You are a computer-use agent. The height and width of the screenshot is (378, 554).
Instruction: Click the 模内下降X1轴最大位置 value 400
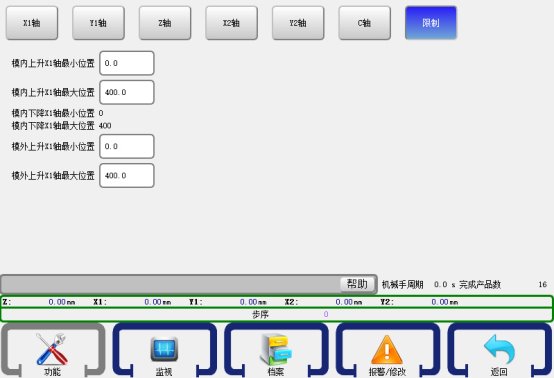pos(105,126)
